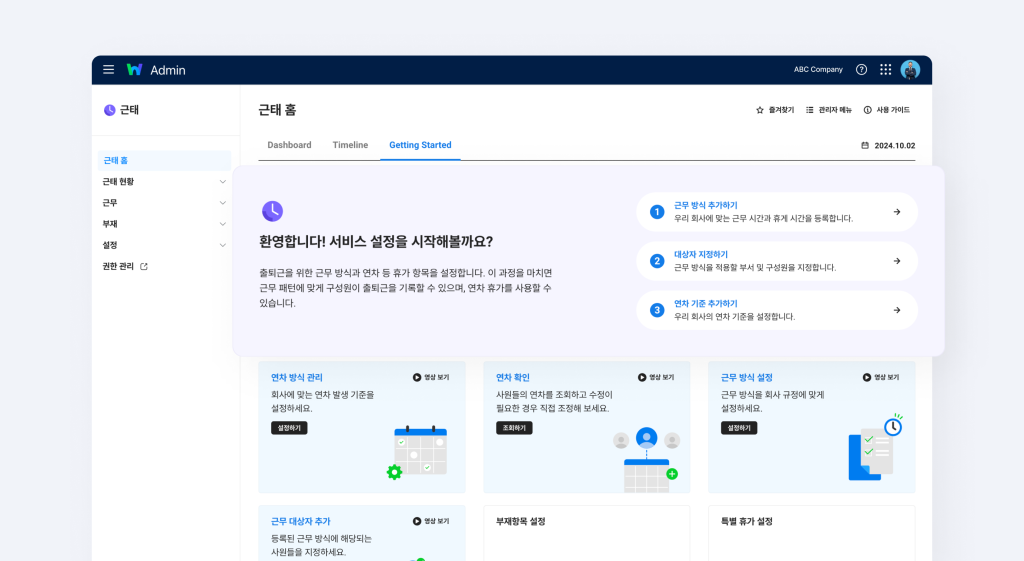Open the 대상자 지정하기 link
The height and width of the screenshot is (561, 1024).
701,255
